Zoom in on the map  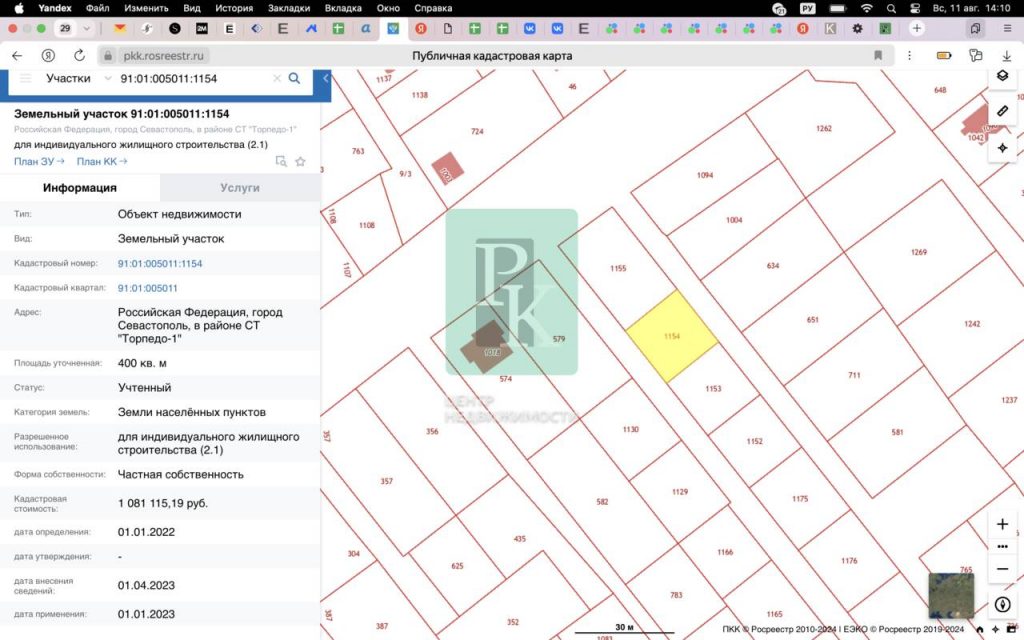(x=1002, y=525)
